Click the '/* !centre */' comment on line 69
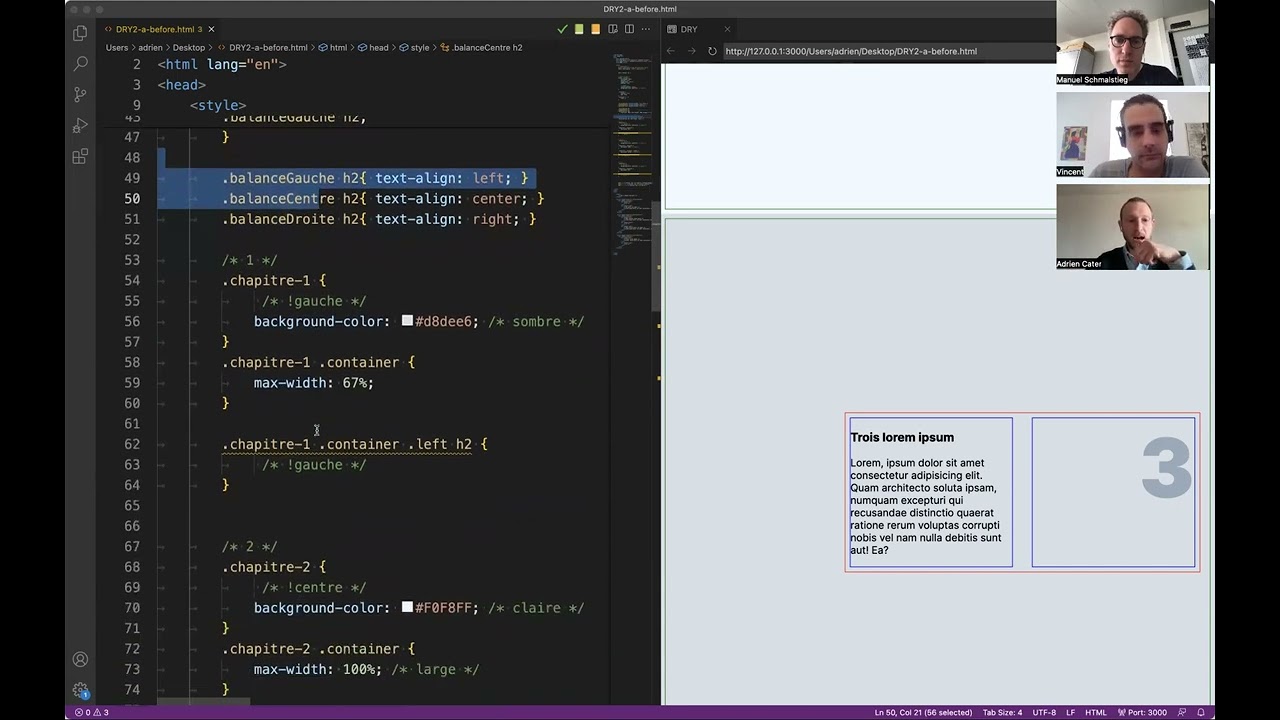The height and width of the screenshot is (720, 1280). click(314, 587)
